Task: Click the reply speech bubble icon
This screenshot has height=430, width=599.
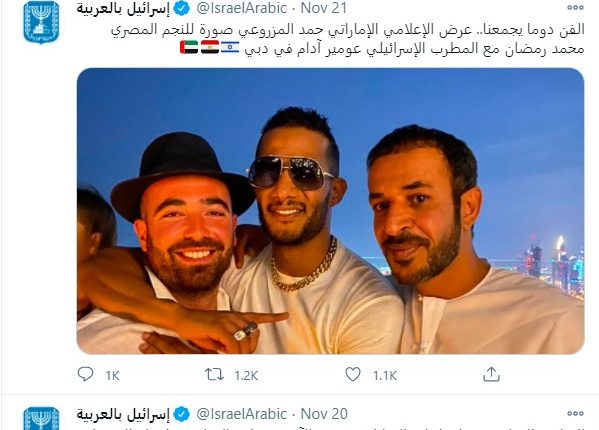Action: click(x=85, y=374)
